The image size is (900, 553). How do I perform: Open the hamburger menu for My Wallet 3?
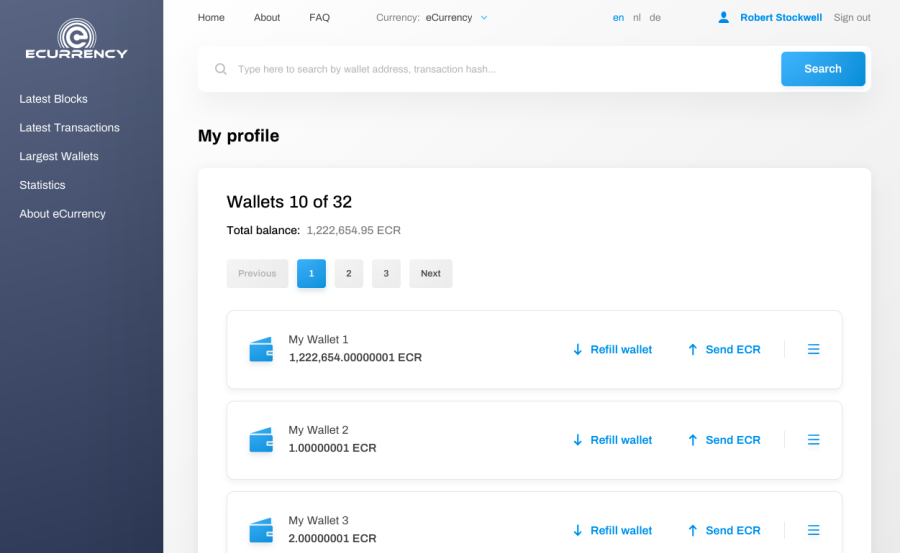point(813,530)
